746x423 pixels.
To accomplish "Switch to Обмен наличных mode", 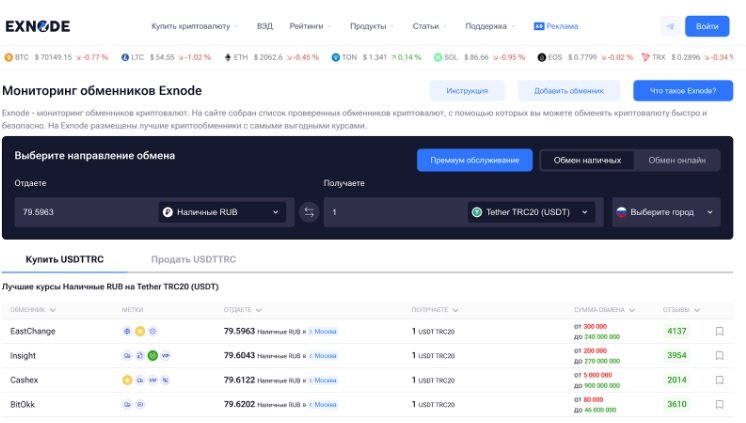I will click(x=587, y=160).
